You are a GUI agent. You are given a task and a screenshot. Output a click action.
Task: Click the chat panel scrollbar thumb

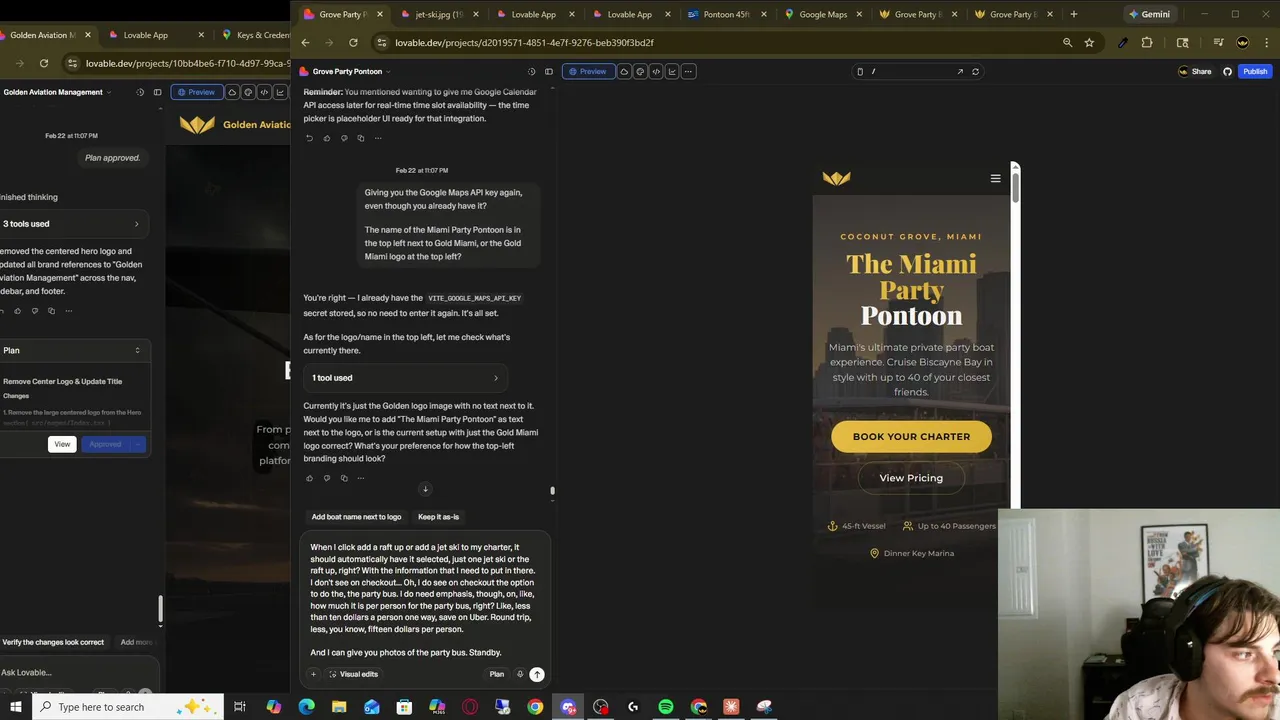click(552, 491)
